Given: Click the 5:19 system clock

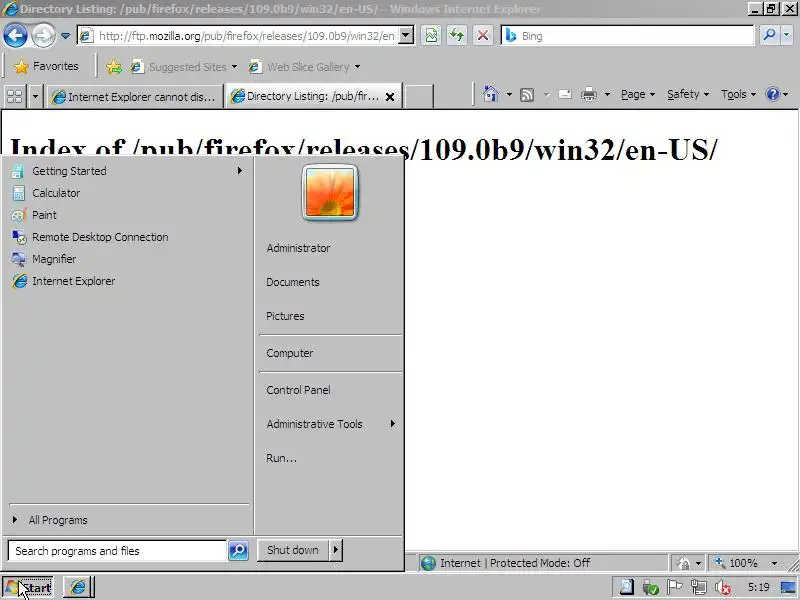Looking at the screenshot, I should point(759,587).
